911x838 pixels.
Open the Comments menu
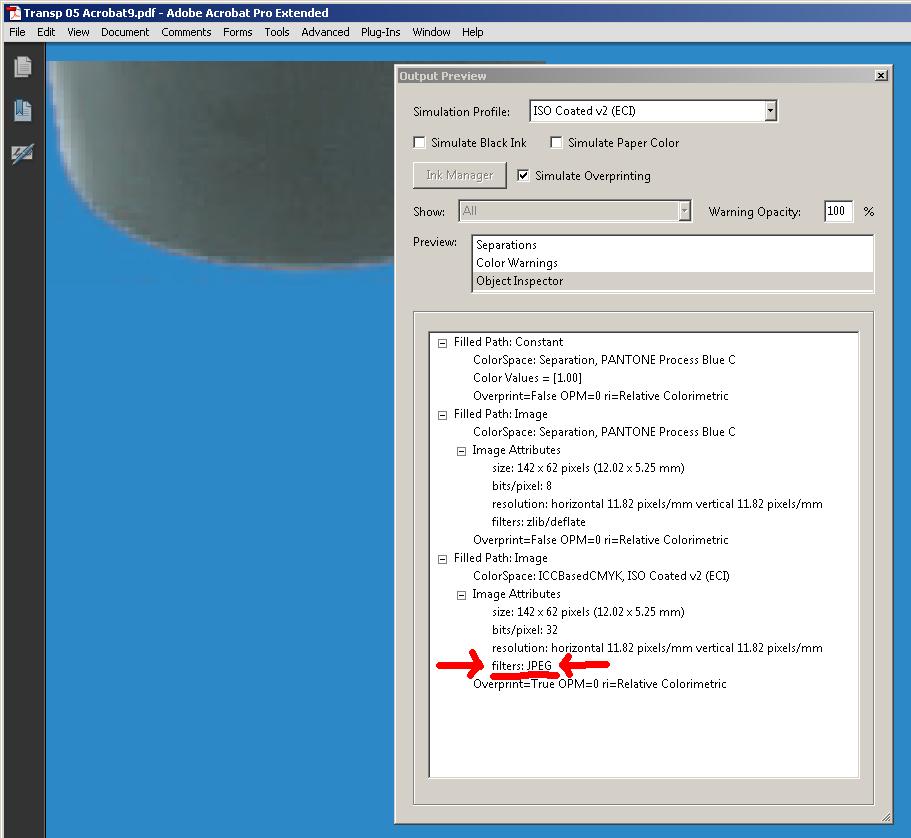pyautogui.click(x=186, y=32)
